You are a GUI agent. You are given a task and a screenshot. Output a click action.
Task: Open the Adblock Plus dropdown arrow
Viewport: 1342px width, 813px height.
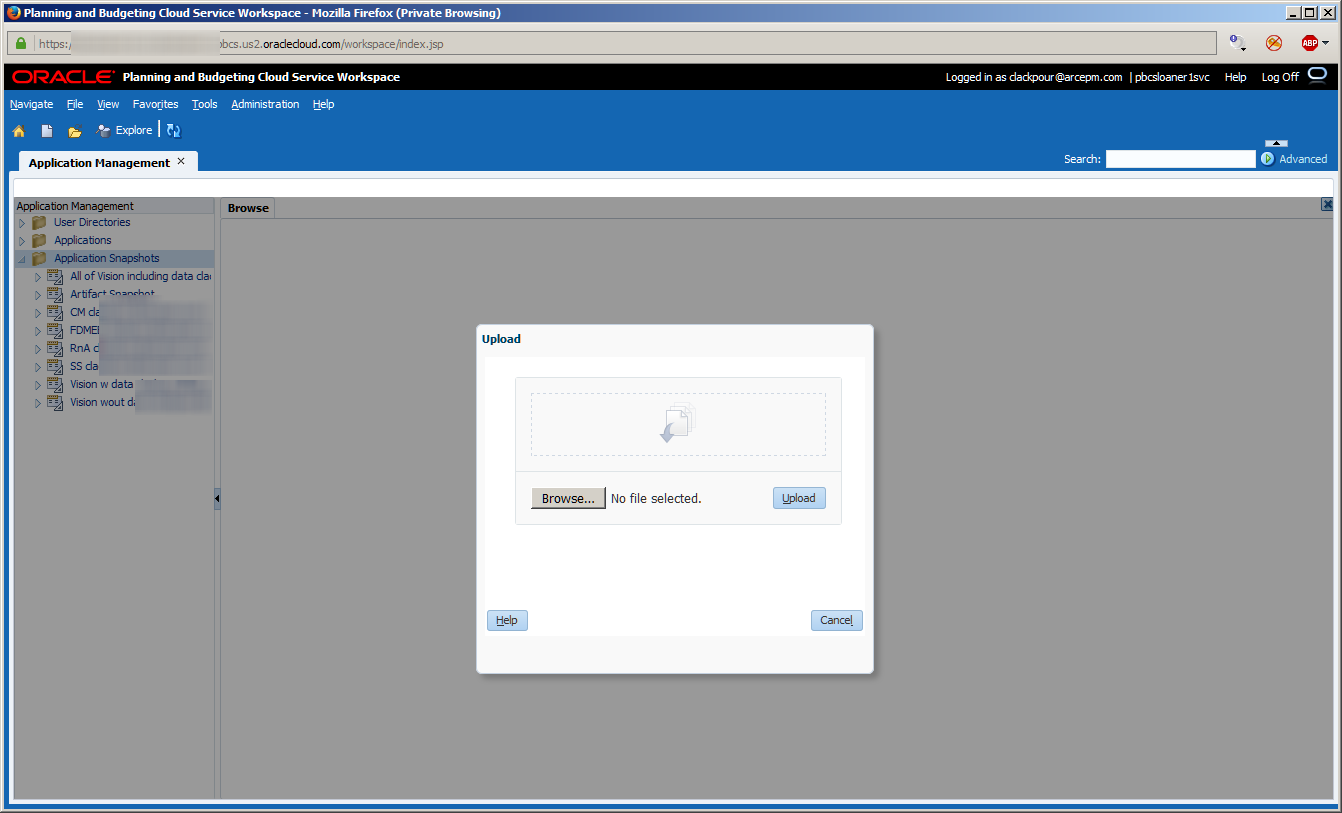(1325, 43)
